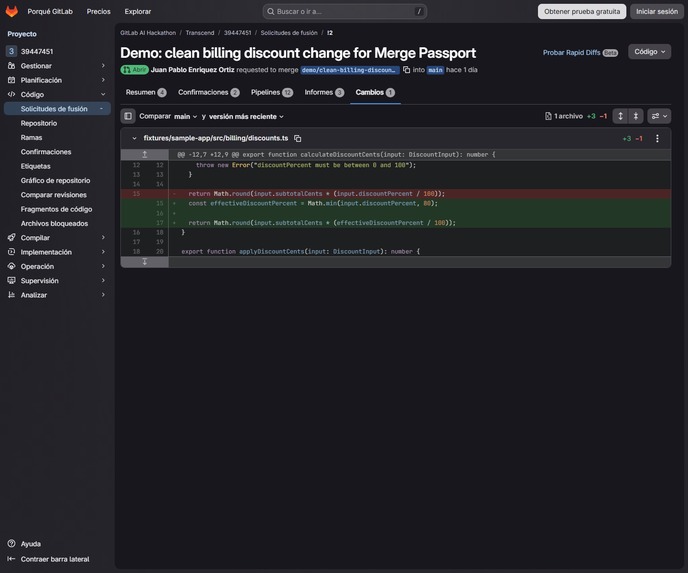Collapse the discounts.ts file diff chevron
688x573 pixels.
tap(134, 138)
